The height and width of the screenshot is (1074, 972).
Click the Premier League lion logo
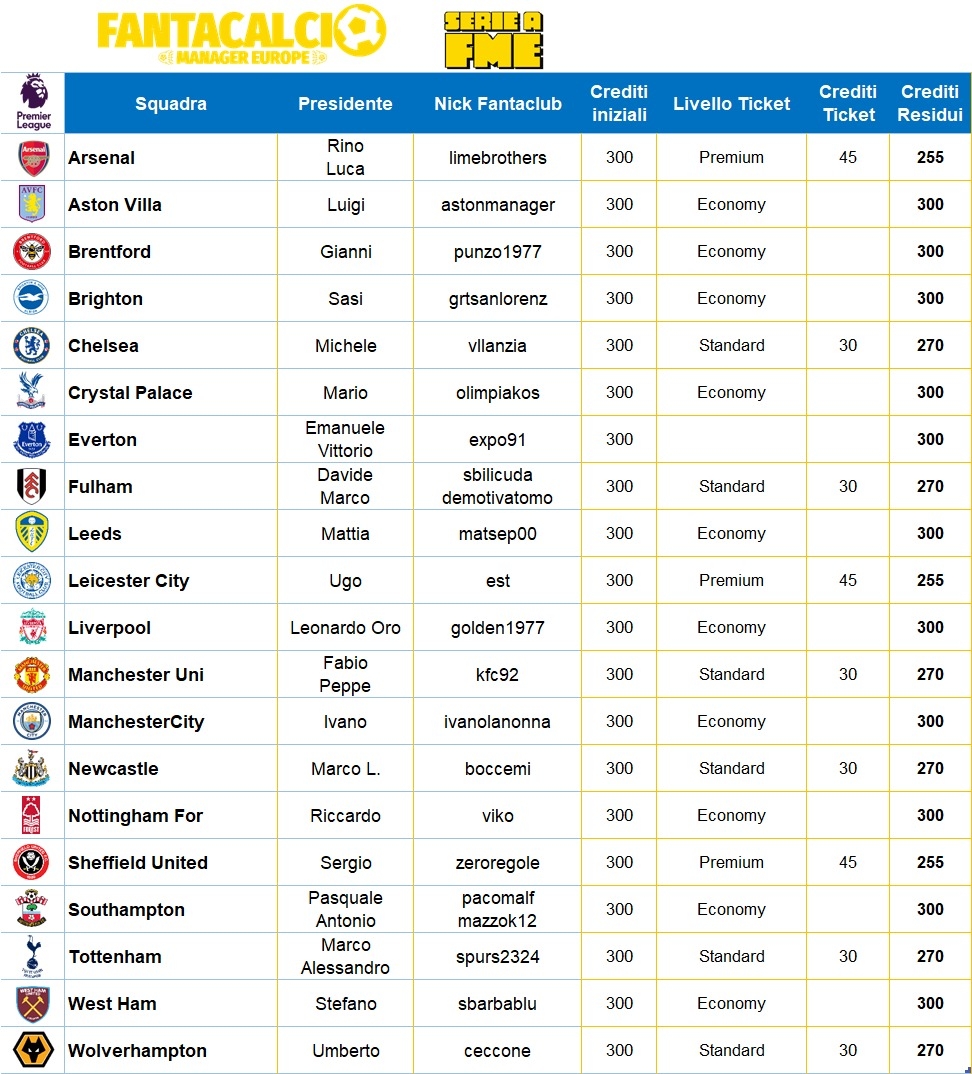33,102
